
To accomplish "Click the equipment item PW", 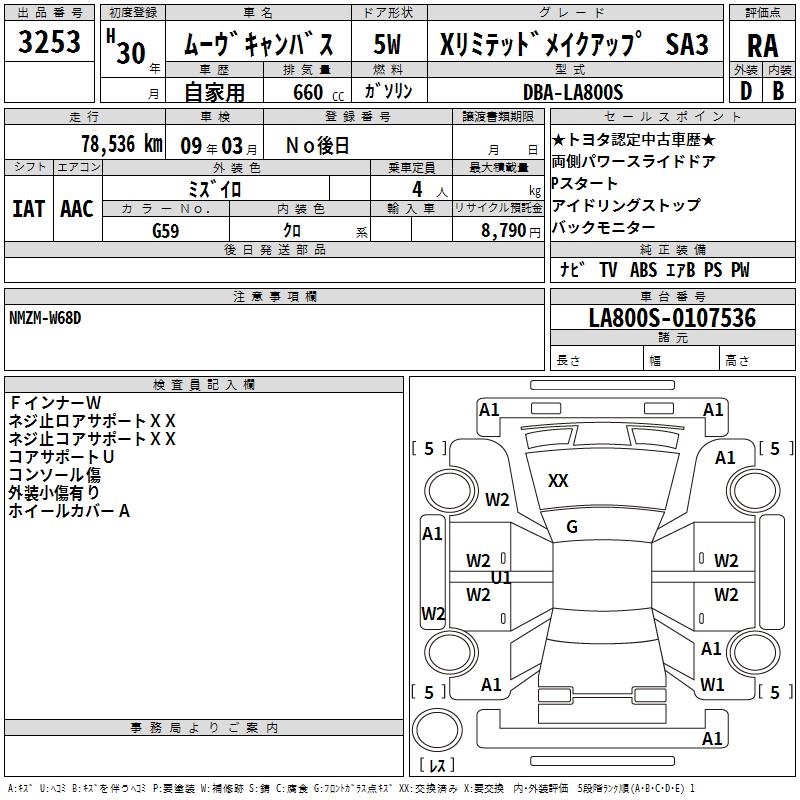I will [x=740, y=269].
